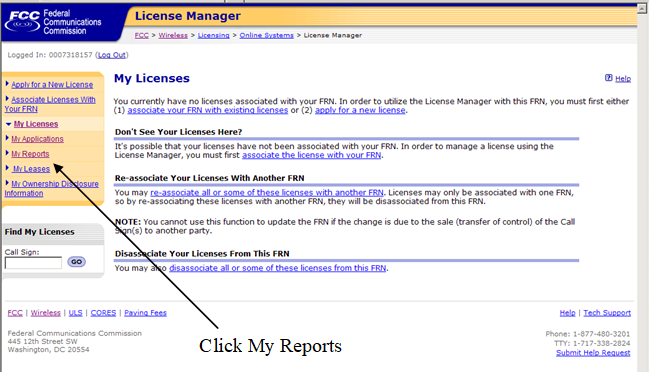Click Submit Help Request link
This screenshot has width=649, height=372.
pos(593,353)
